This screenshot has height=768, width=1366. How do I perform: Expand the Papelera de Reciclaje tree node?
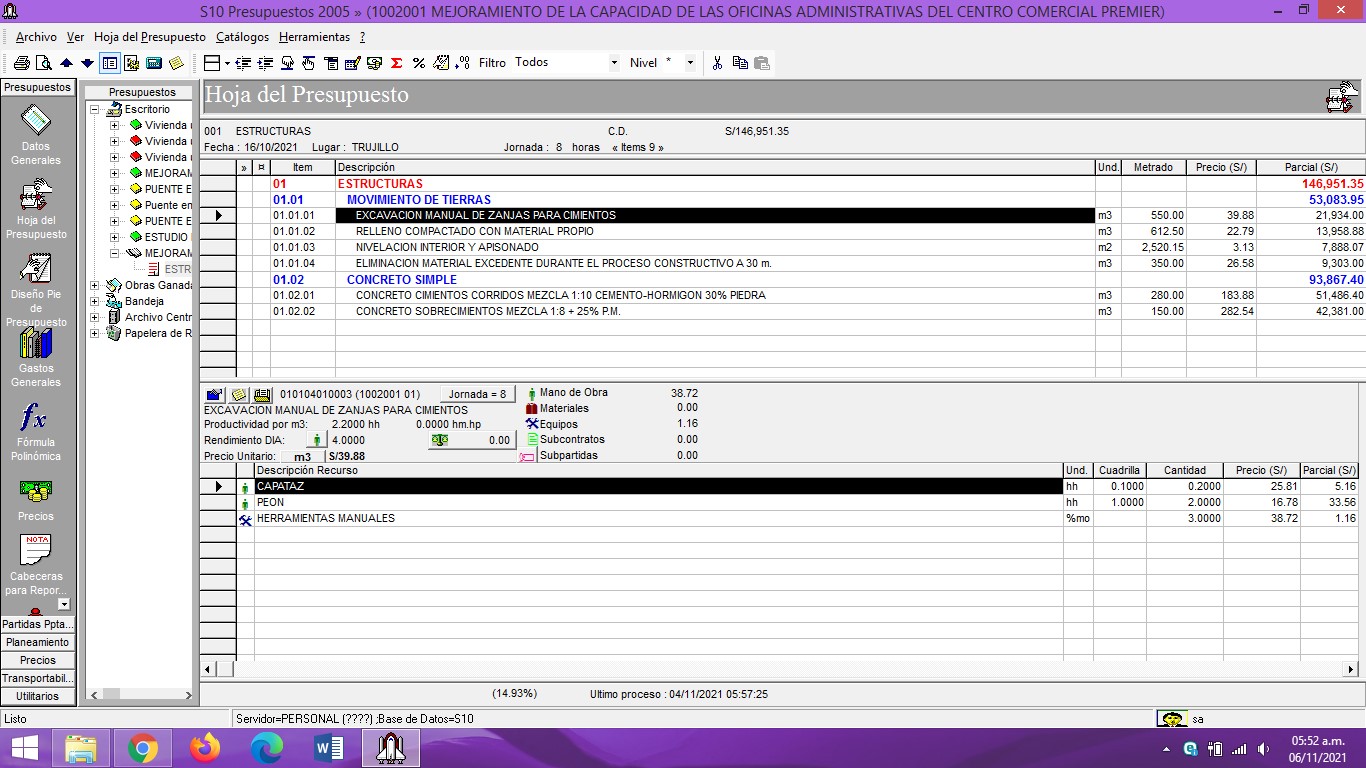click(95, 333)
